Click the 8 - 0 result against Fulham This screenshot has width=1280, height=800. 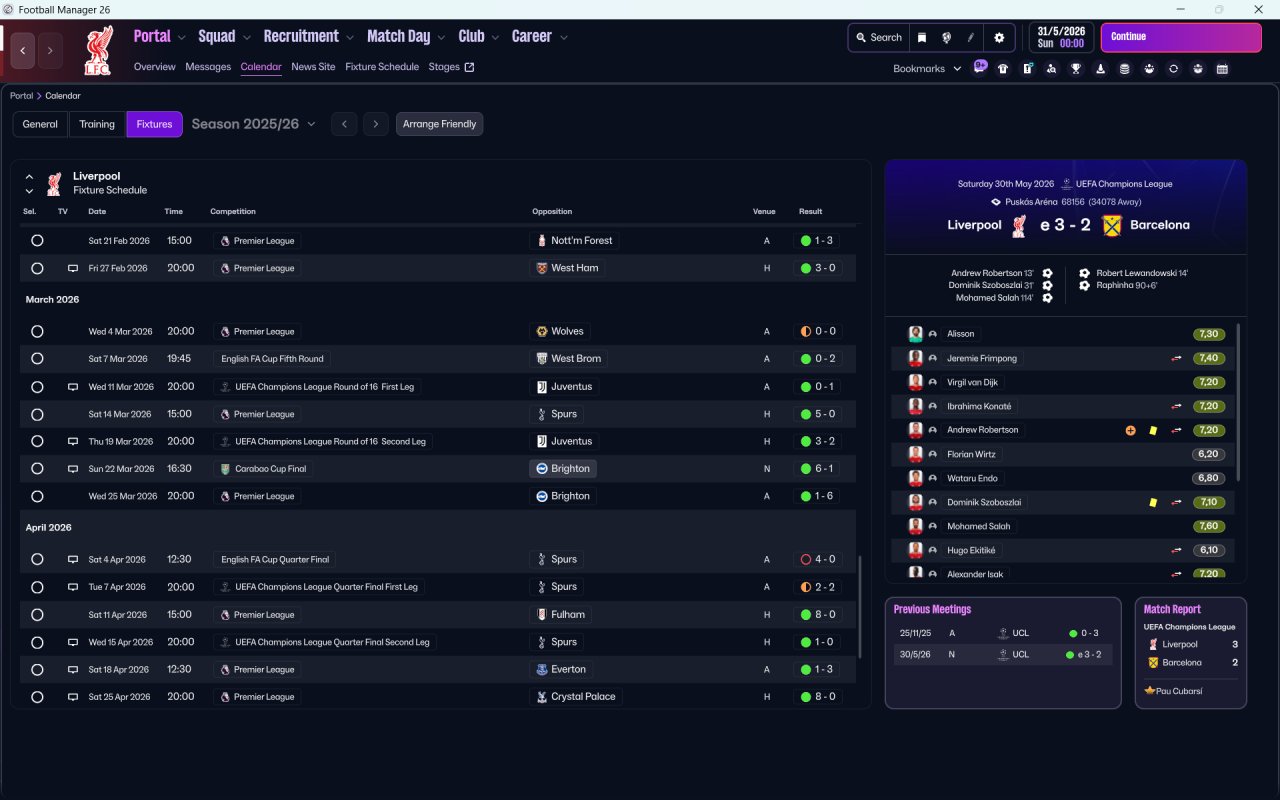tap(818, 614)
